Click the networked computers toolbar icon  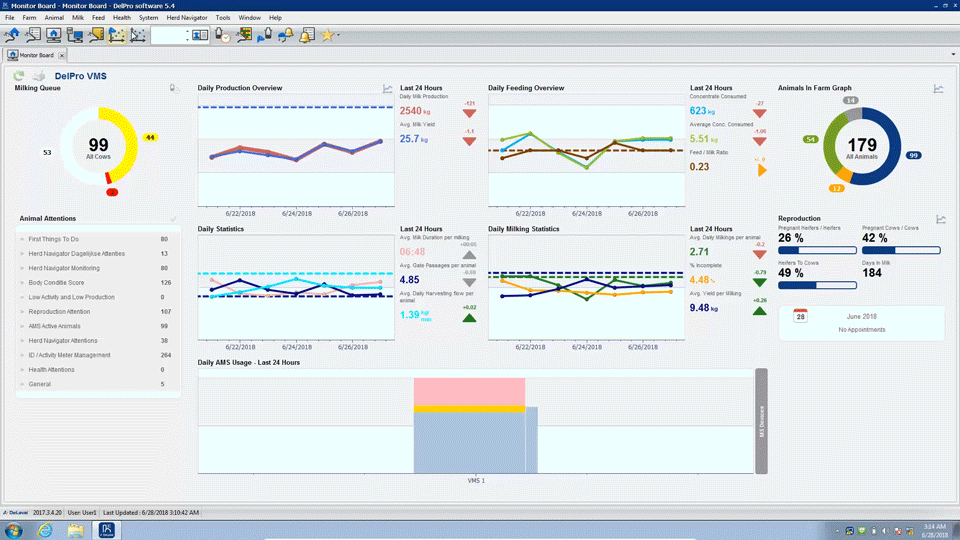[x=75, y=35]
